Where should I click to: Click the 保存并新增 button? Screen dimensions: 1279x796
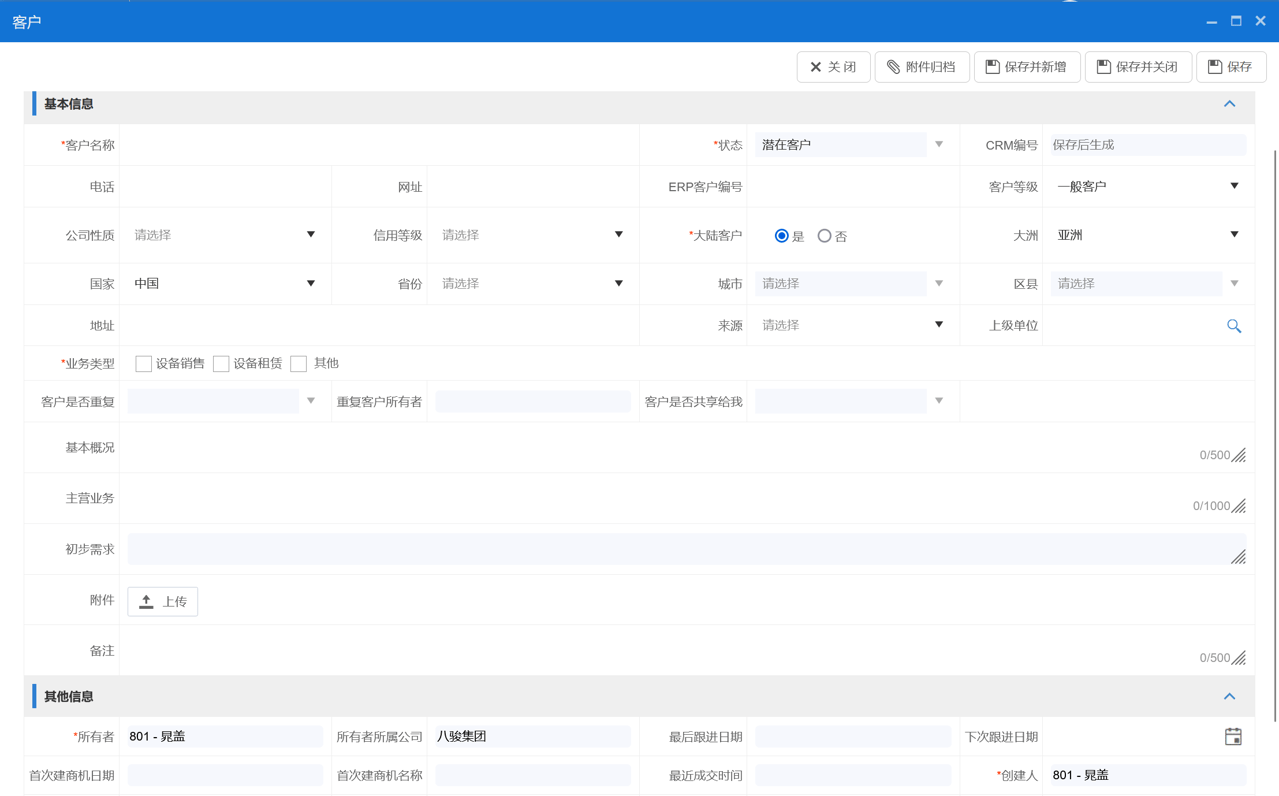pyautogui.click(x=1026, y=67)
